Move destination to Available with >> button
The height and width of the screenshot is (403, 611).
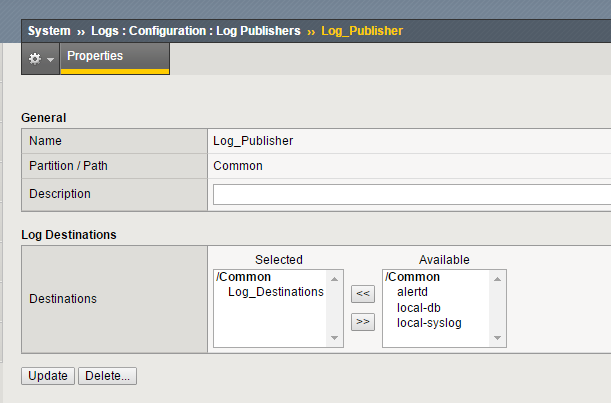pyautogui.click(x=363, y=321)
